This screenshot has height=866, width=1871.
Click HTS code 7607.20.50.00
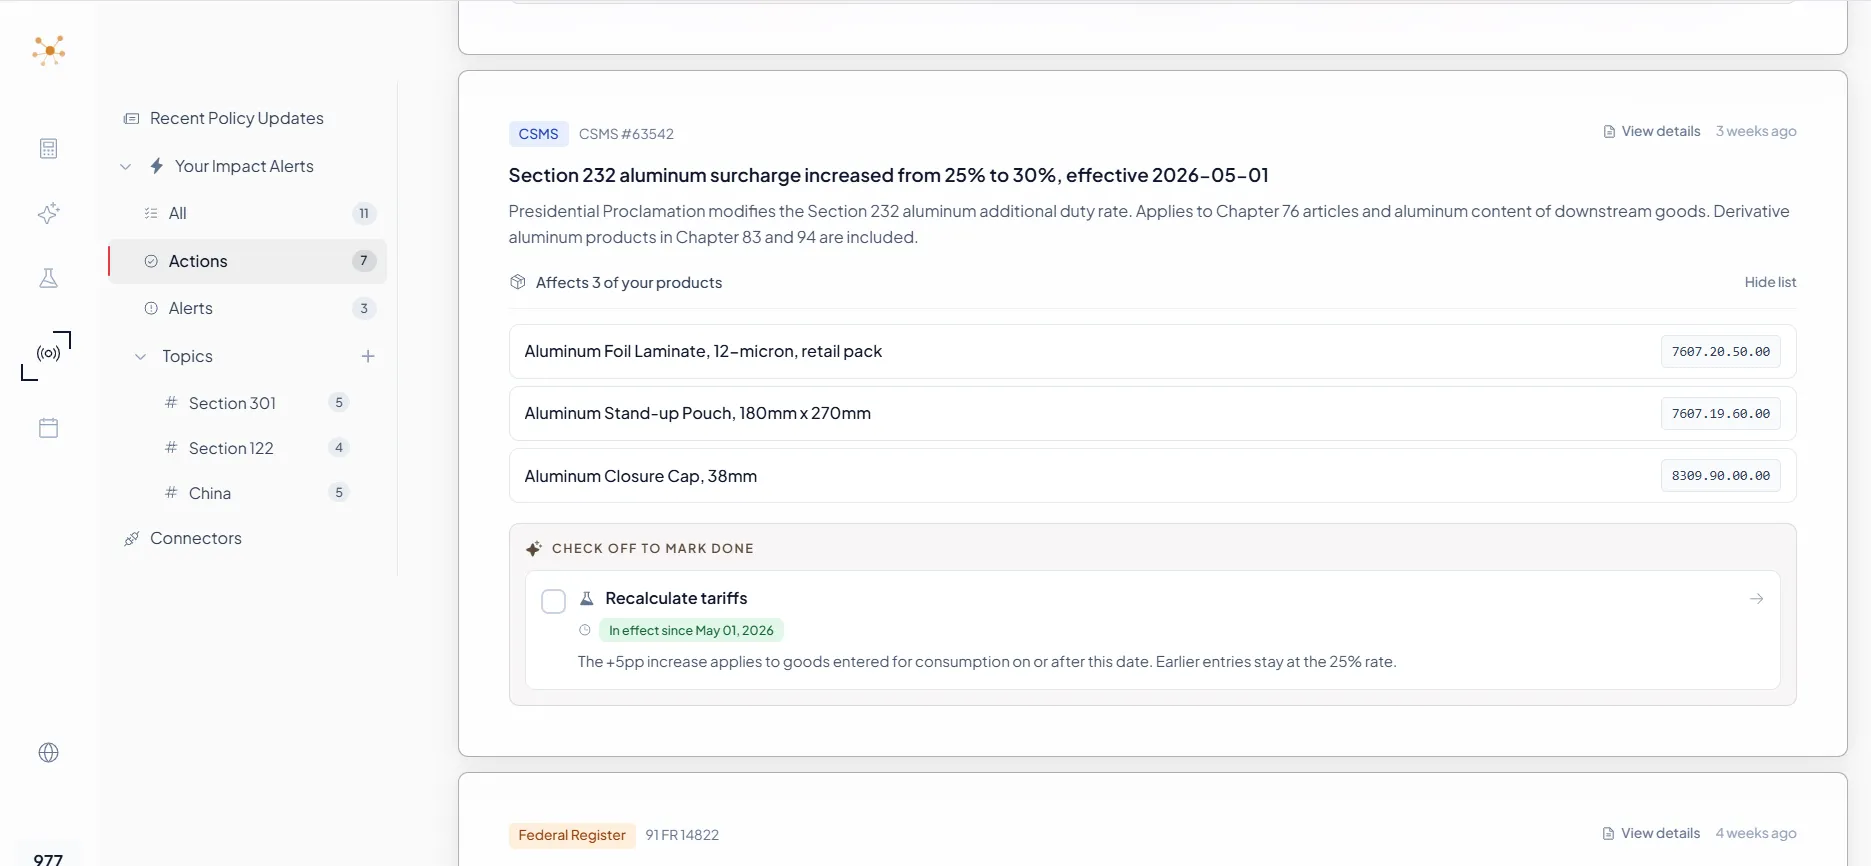tap(1720, 352)
